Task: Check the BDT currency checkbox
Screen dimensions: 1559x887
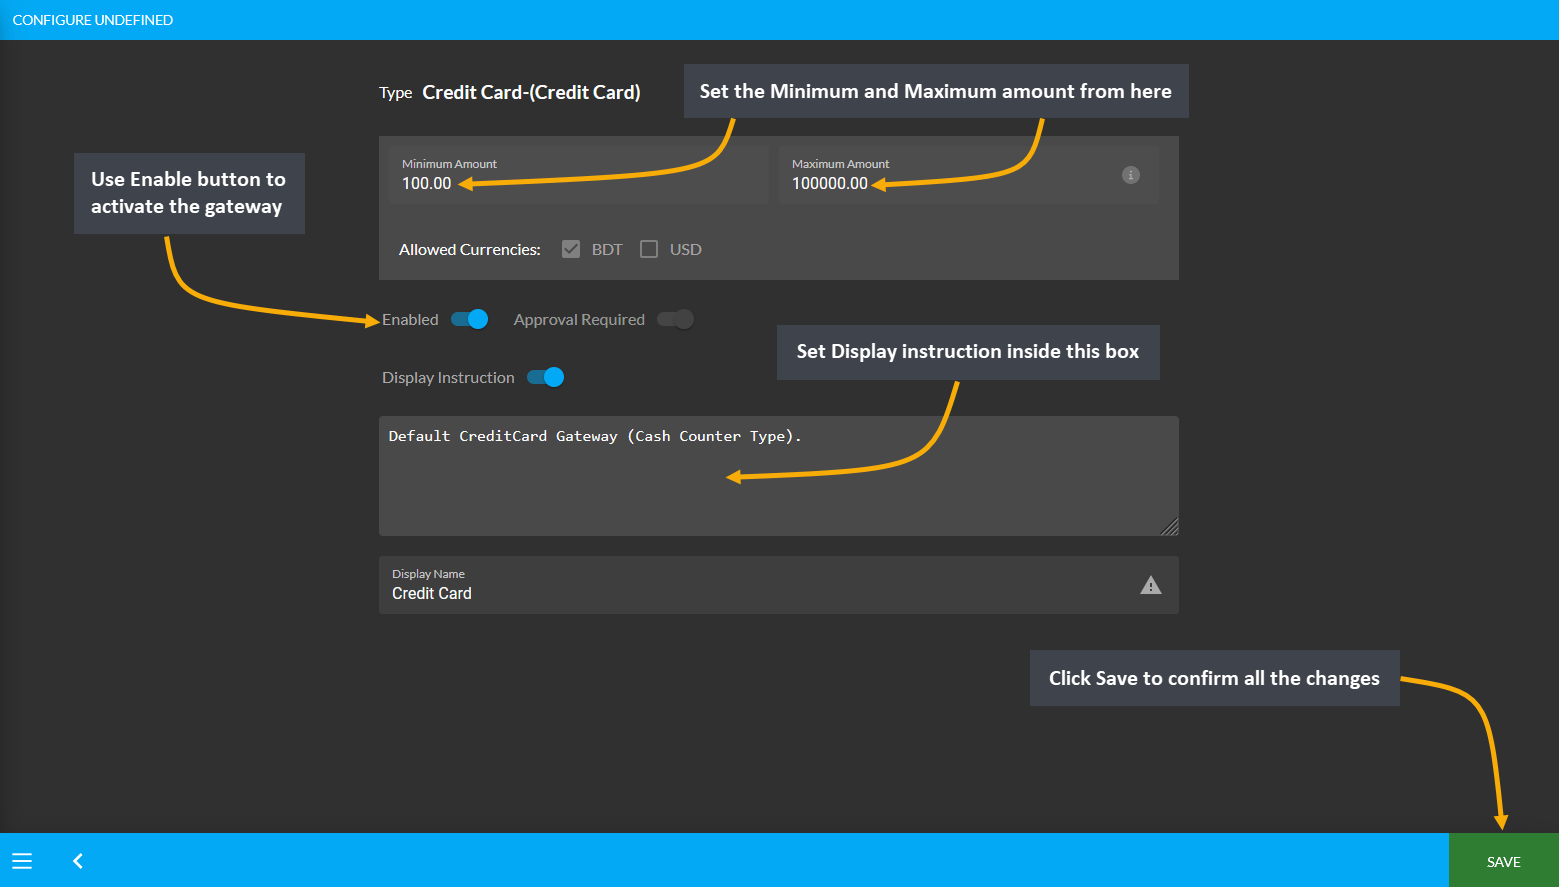Action: 571,249
